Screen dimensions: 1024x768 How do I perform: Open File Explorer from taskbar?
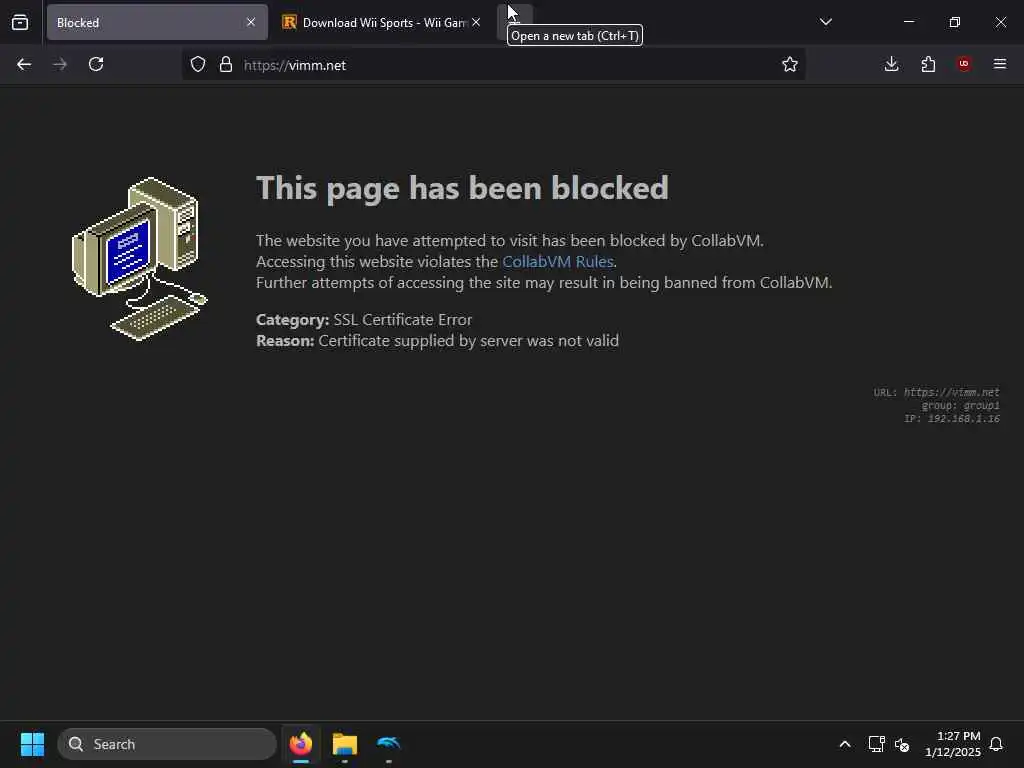[x=345, y=744]
